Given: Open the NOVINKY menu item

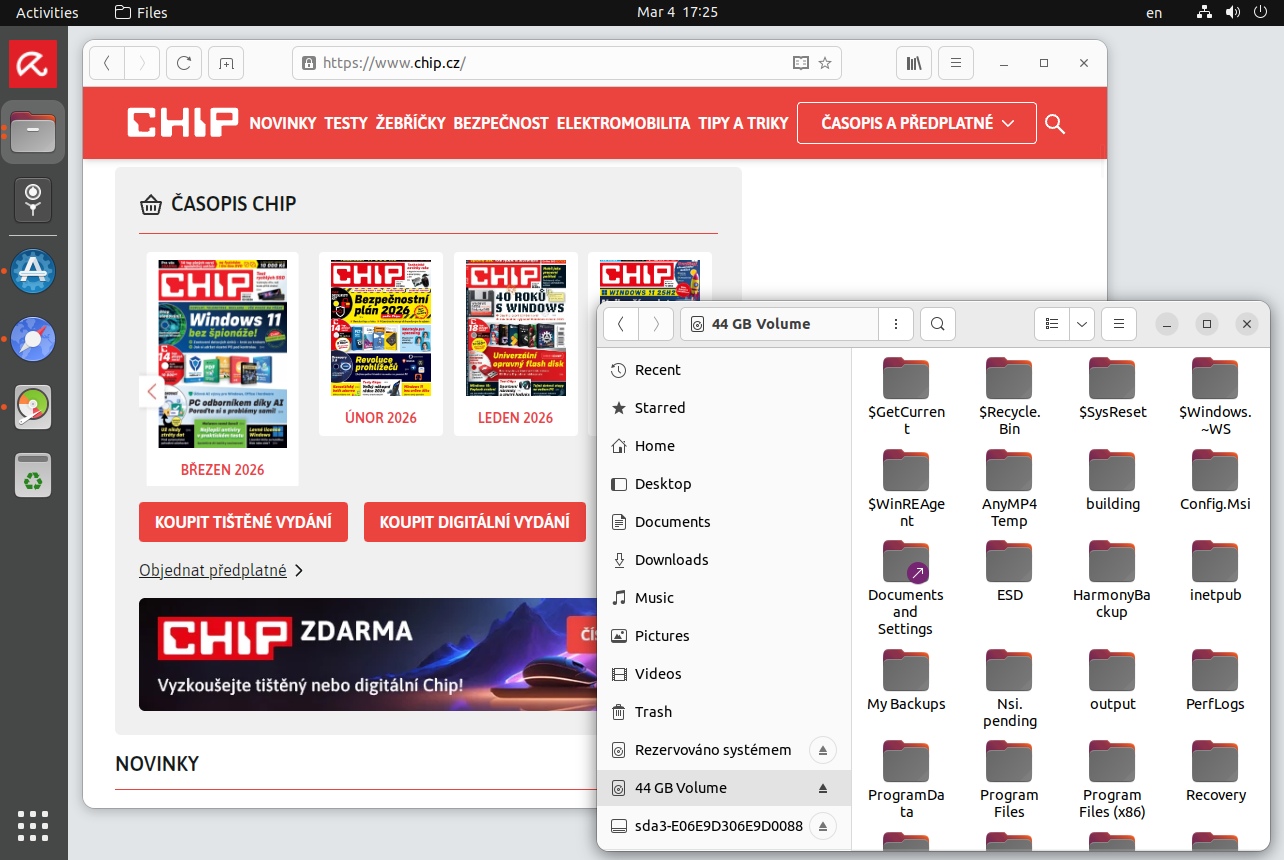Looking at the screenshot, I should point(283,123).
